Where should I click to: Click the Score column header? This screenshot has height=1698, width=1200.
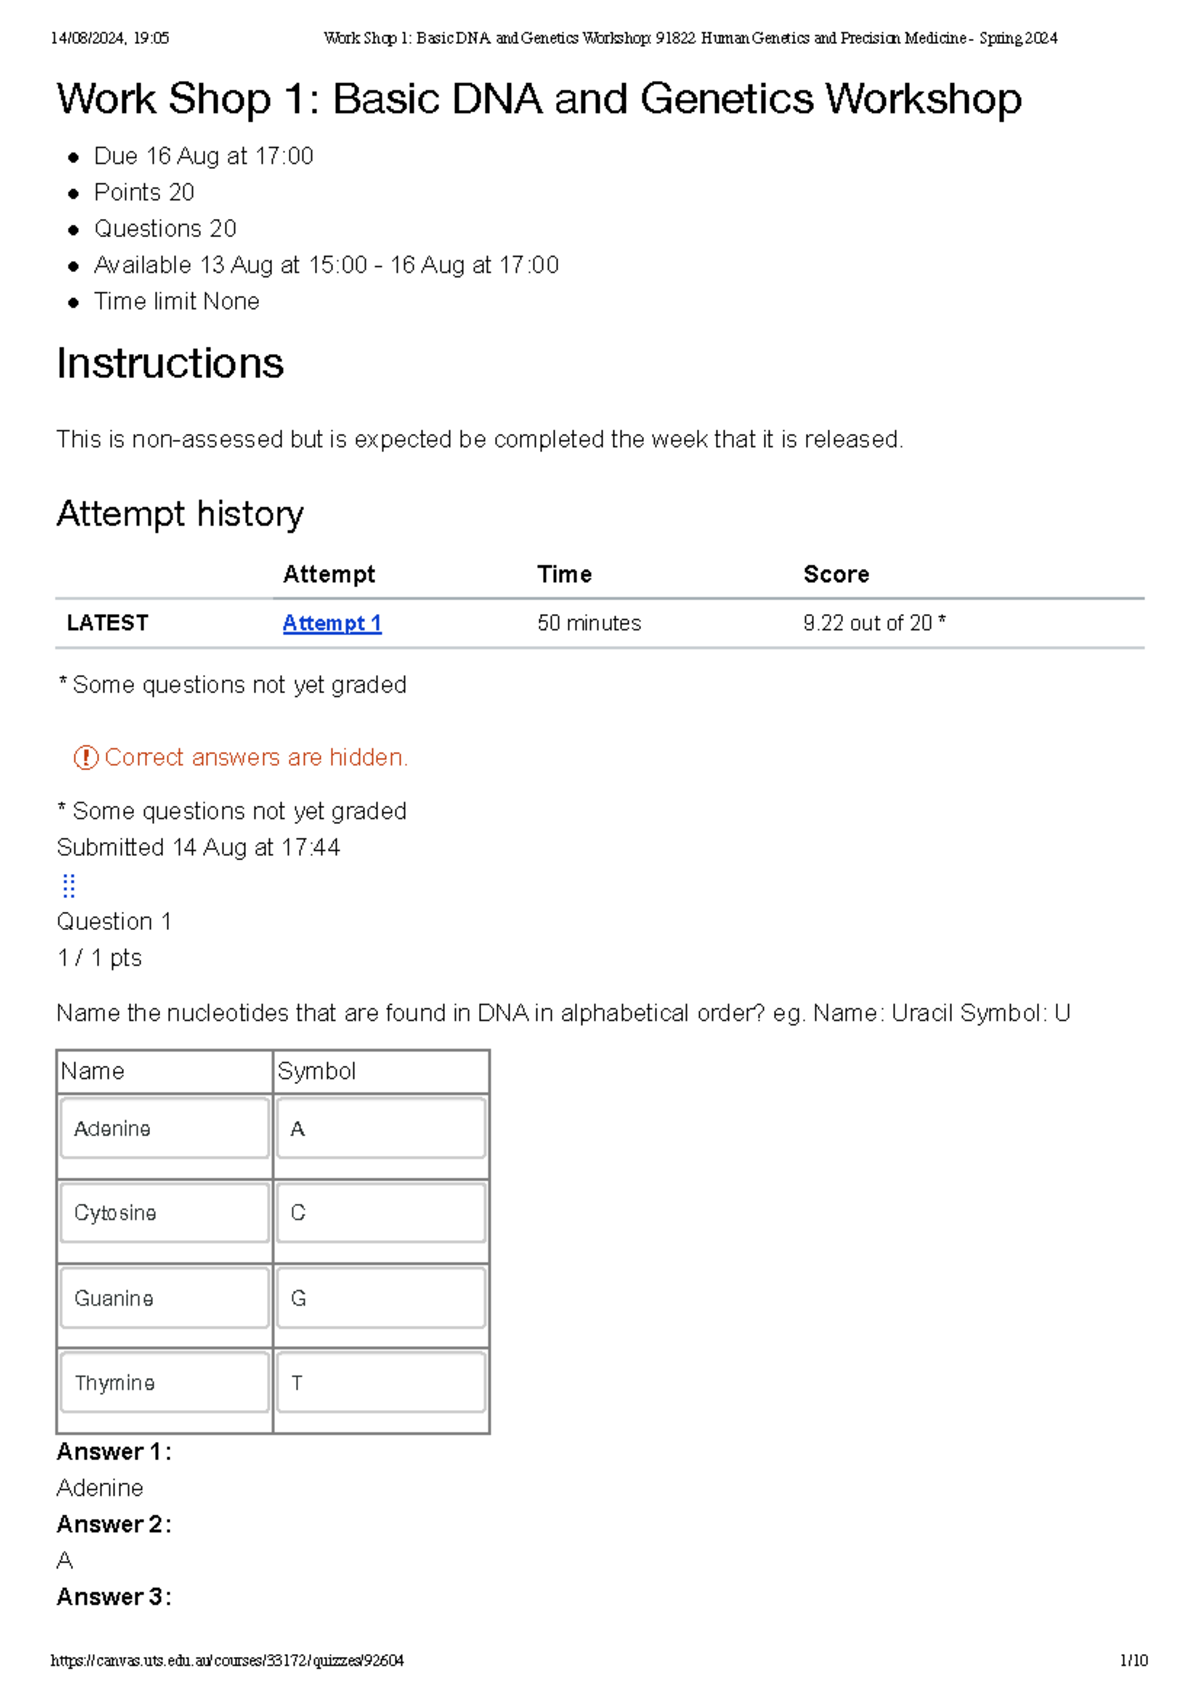pyautogui.click(x=836, y=574)
